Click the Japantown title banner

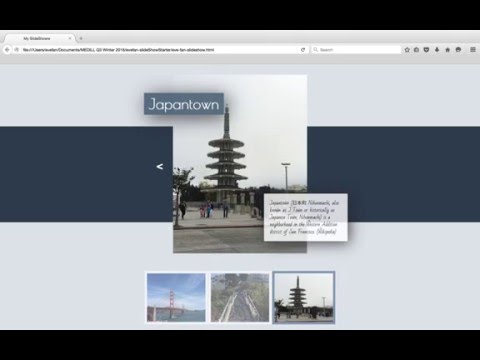tap(184, 104)
